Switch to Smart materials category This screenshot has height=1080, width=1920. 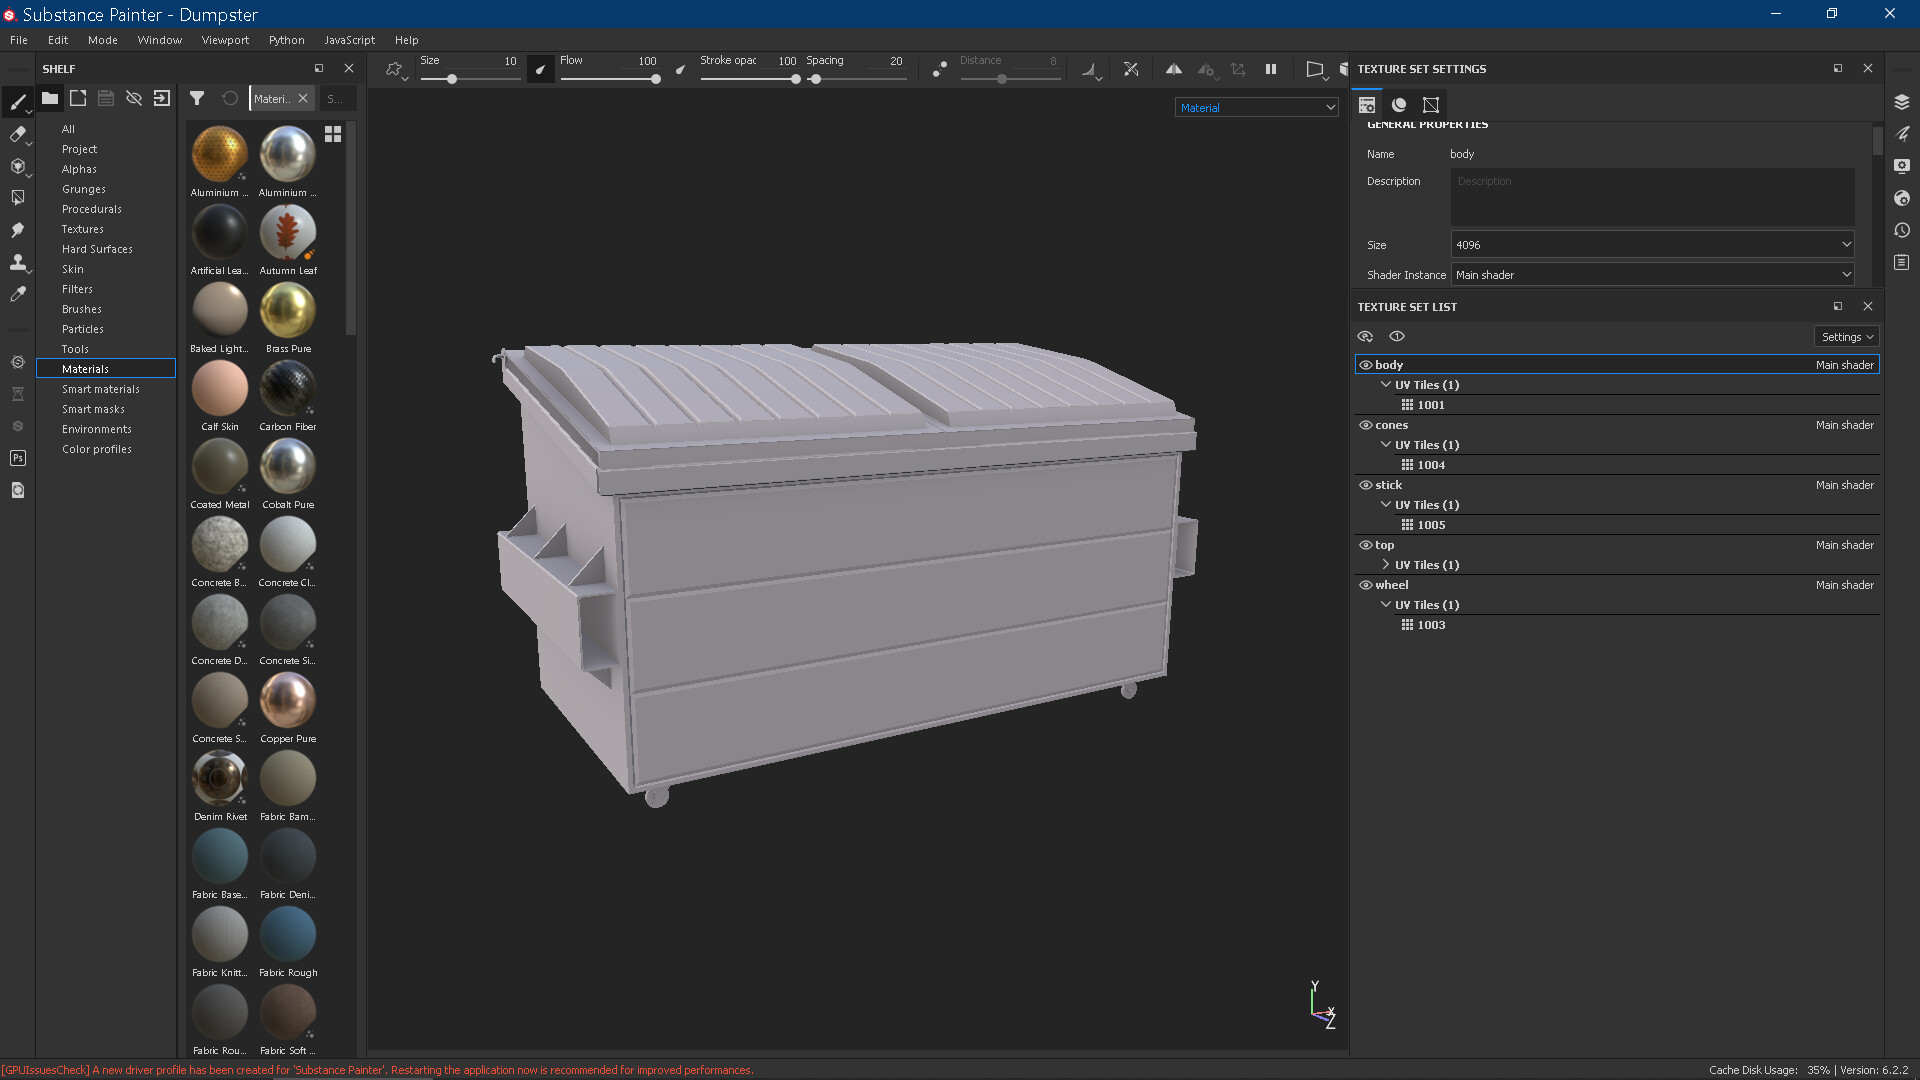click(x=100, y=389)
